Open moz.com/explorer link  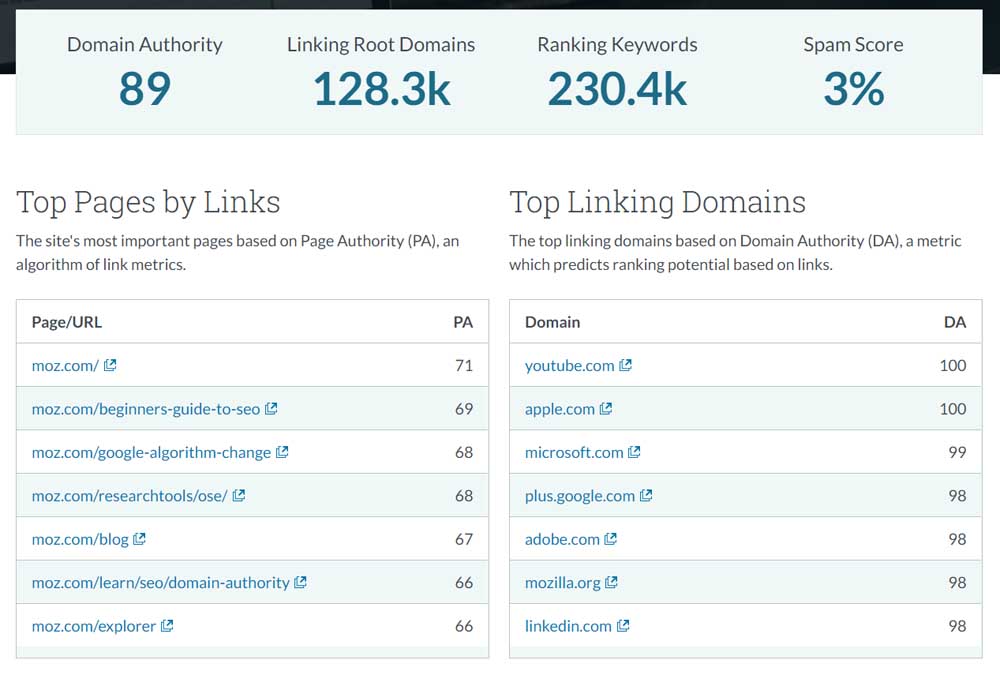point(94,626)
